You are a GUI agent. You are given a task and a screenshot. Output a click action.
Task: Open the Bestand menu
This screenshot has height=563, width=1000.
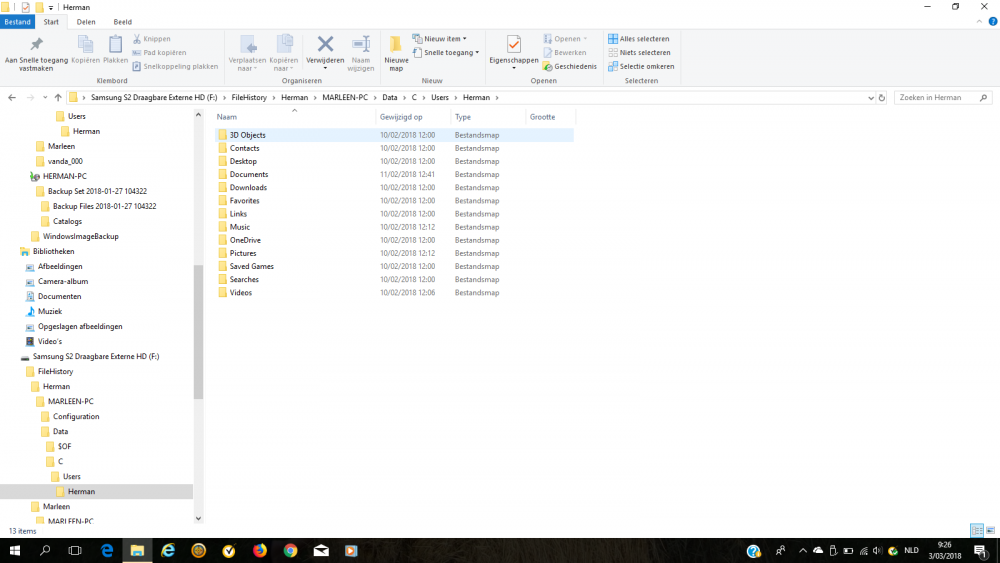pyautogui.click(x=18, y=21)
